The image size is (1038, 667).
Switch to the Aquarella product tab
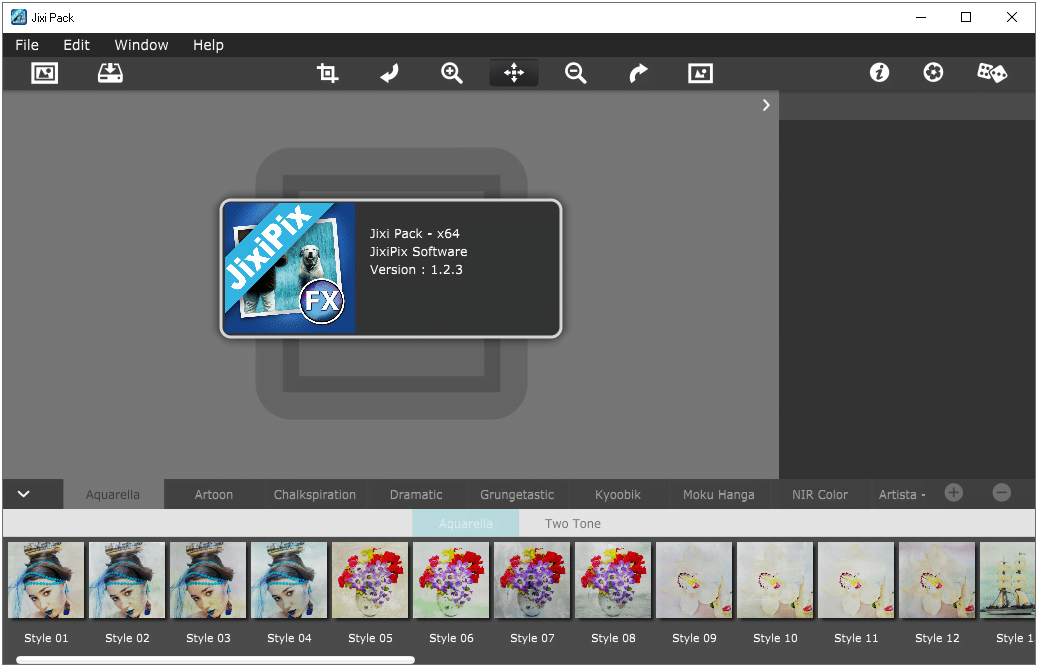click(x=113, y=495)
